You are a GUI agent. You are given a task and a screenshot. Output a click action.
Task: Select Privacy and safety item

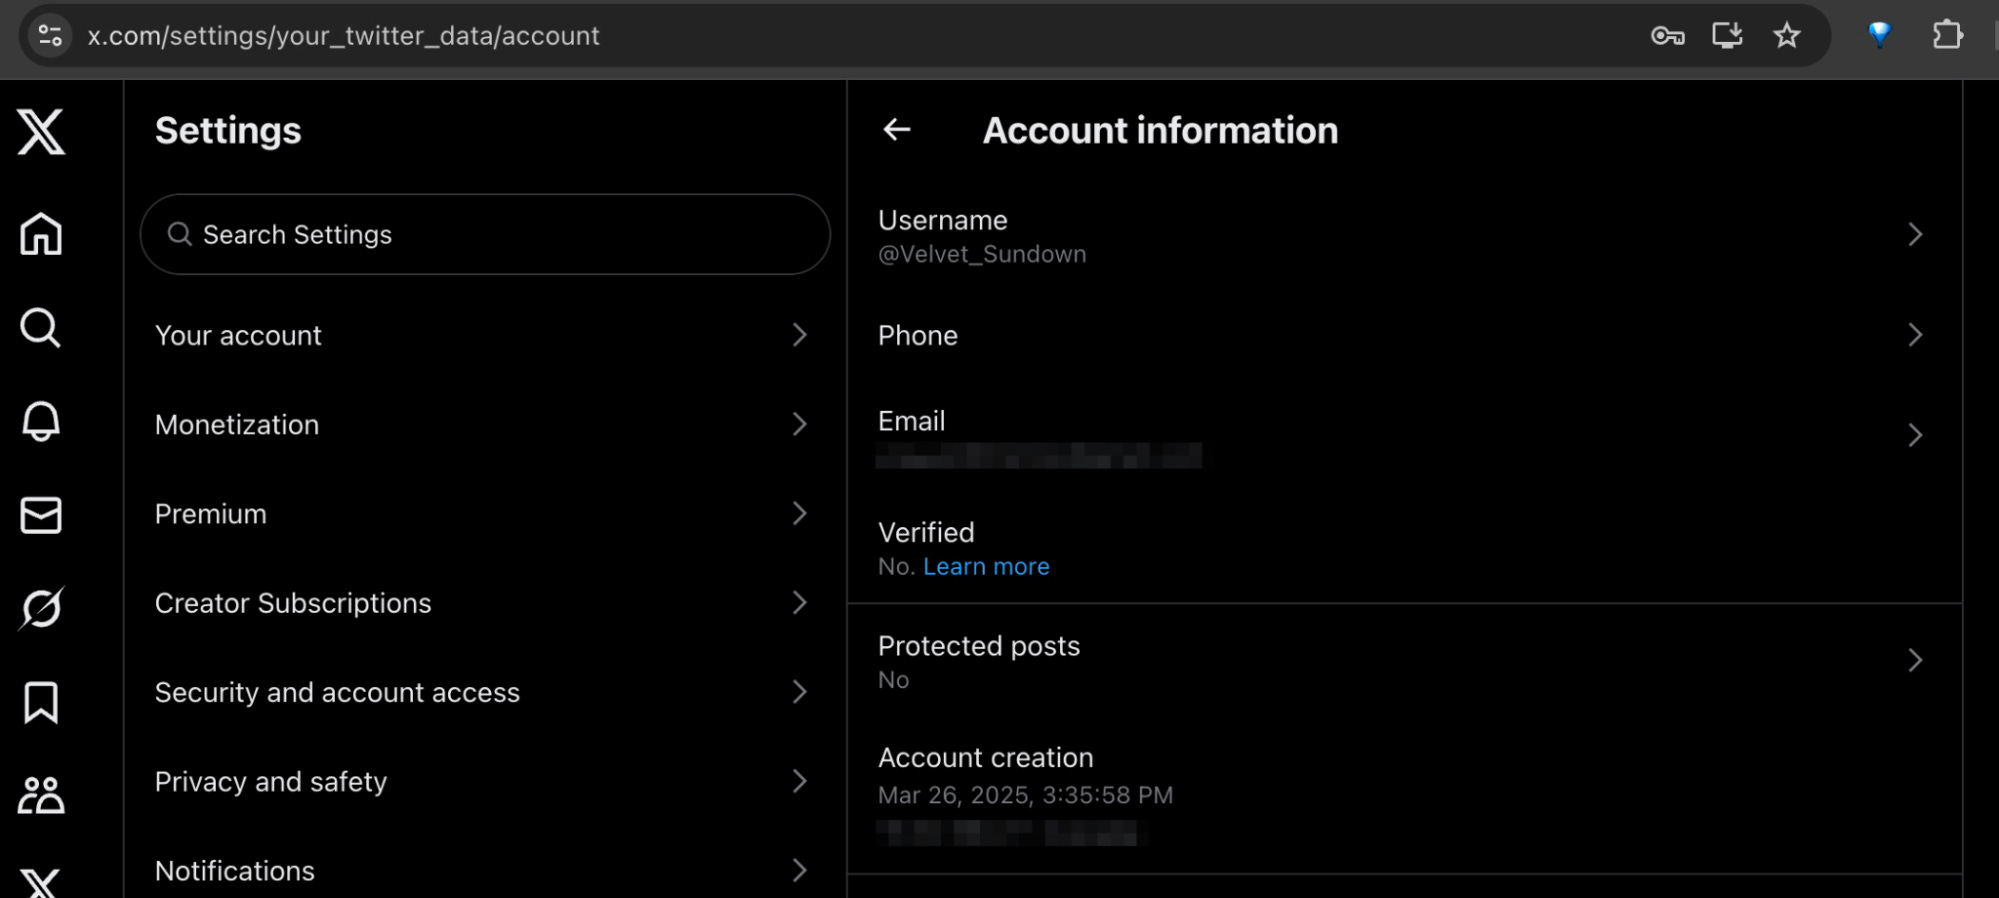pyautogui.click(x=485, y=781)
